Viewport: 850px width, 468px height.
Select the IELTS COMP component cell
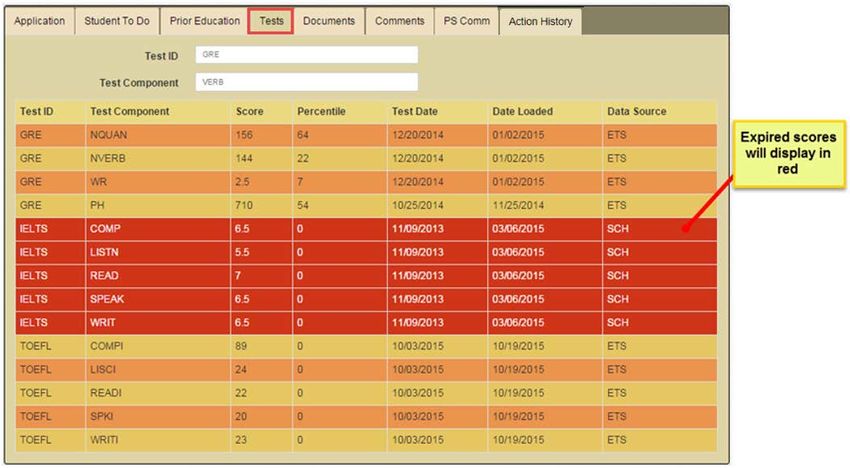point(158,229)
